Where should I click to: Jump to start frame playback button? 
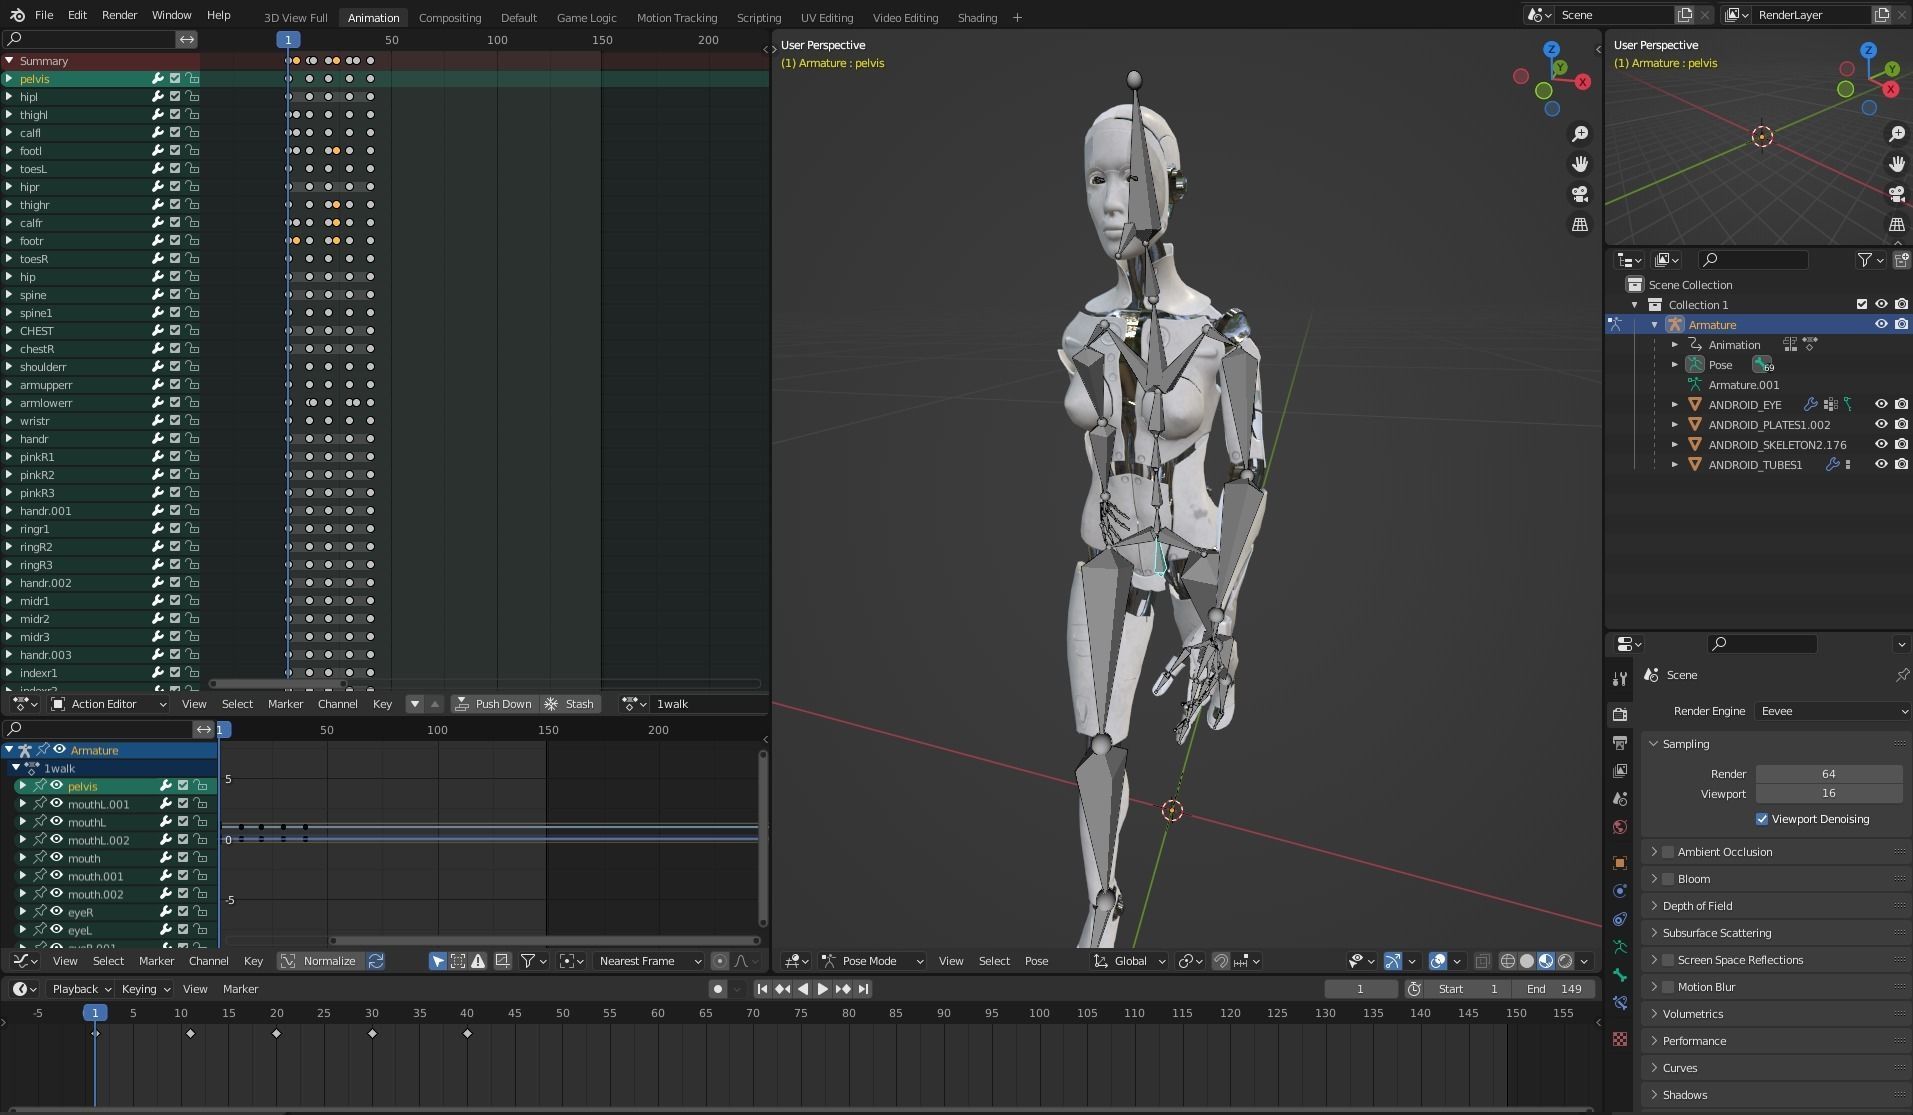762,989
